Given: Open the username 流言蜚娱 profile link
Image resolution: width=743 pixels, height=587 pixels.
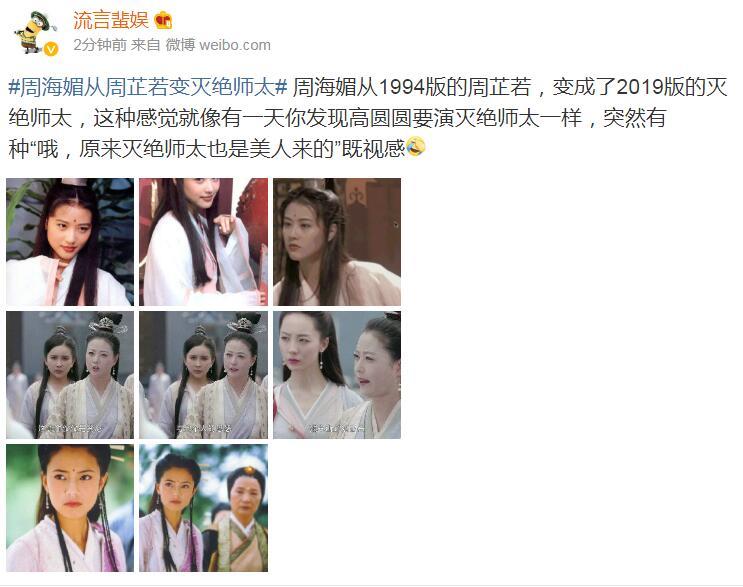Looking at the screenshot, I should click(111, 20).
